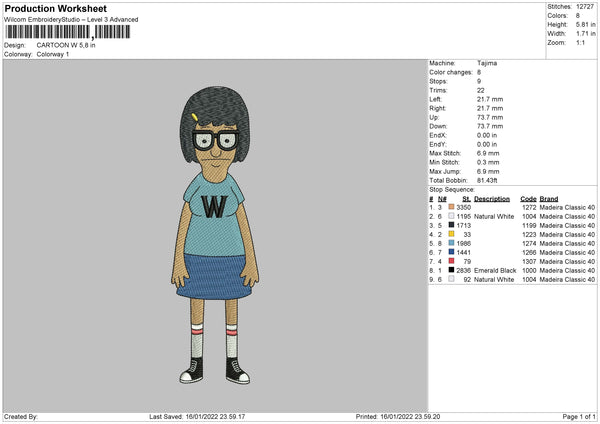Viewport: 600px width, 424px height.
Task: Click the Height value "5.81 in"
Action: (585, 24)
